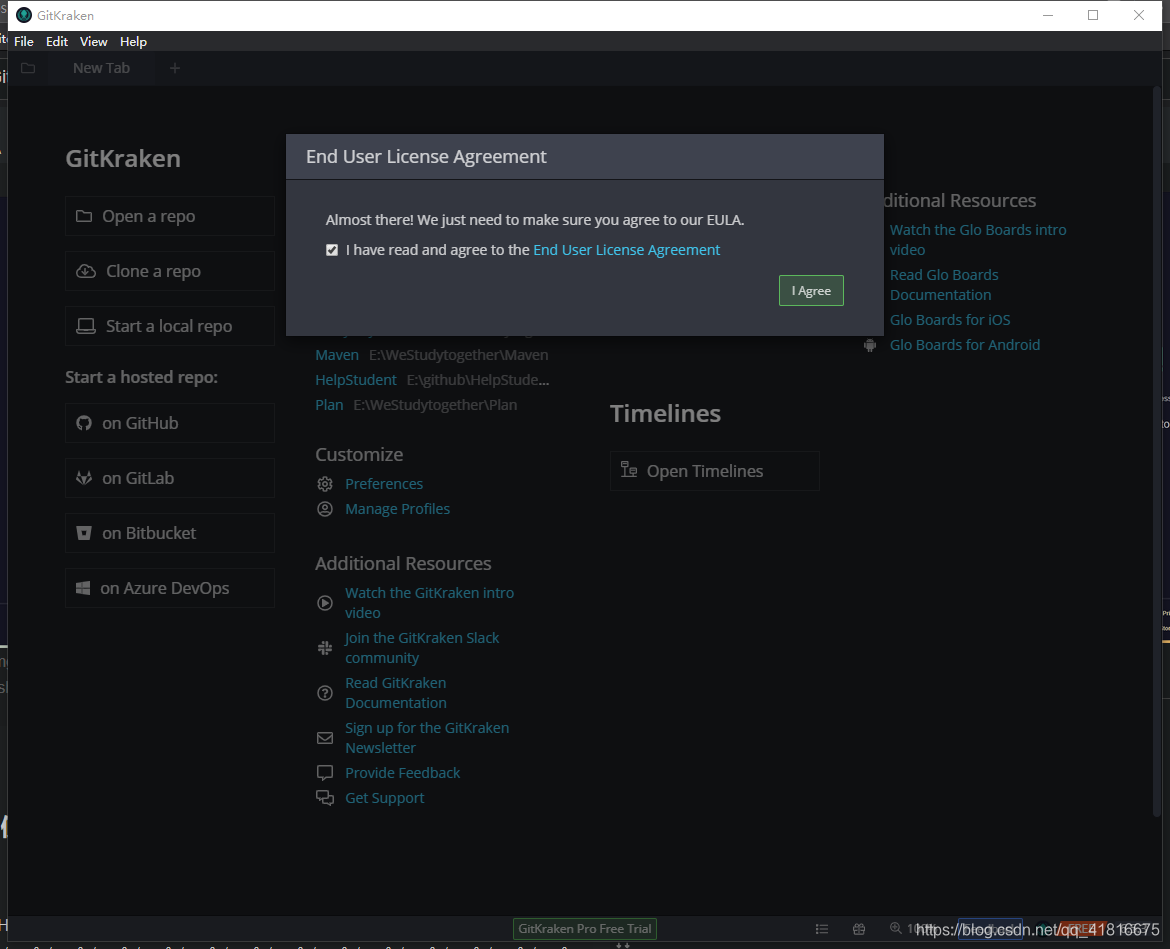Viewport: 1170px width, 949px height.
Task: Open the Plan recent repo
Action: pos(329,405)
